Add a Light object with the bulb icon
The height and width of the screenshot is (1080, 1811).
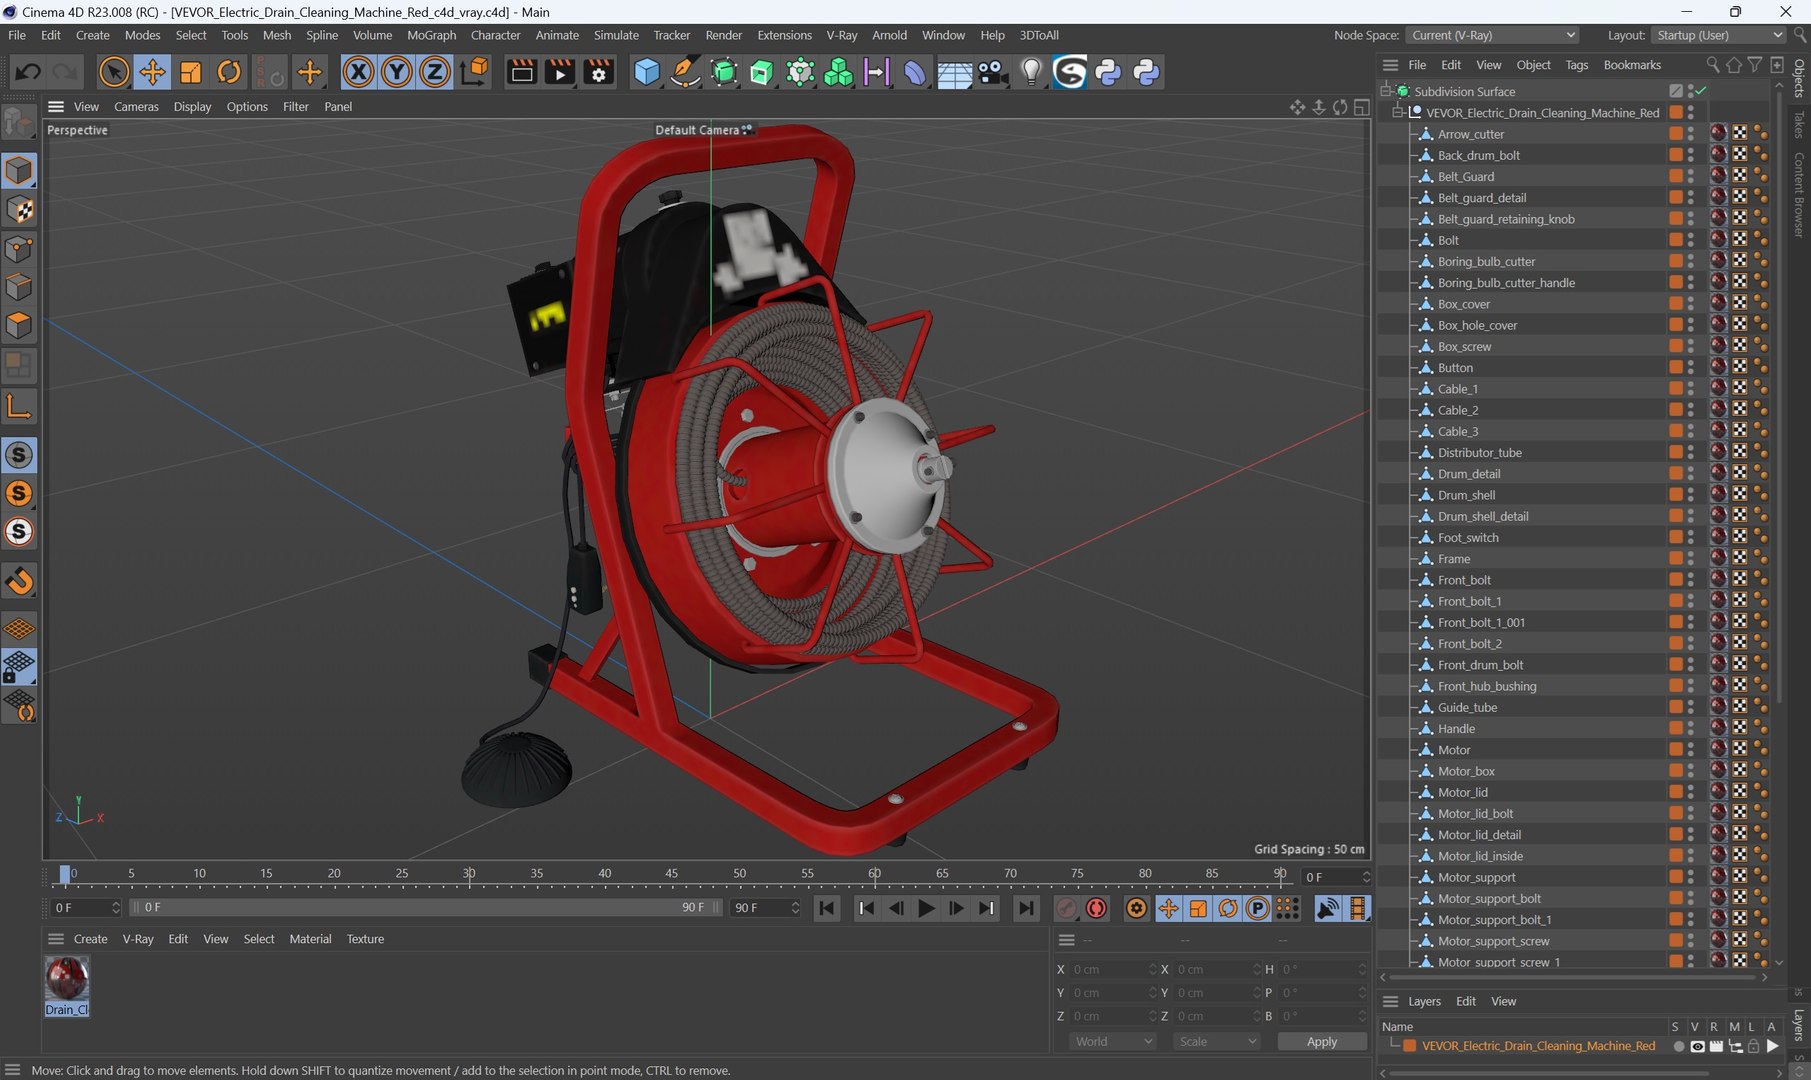tap(1031, 72)
